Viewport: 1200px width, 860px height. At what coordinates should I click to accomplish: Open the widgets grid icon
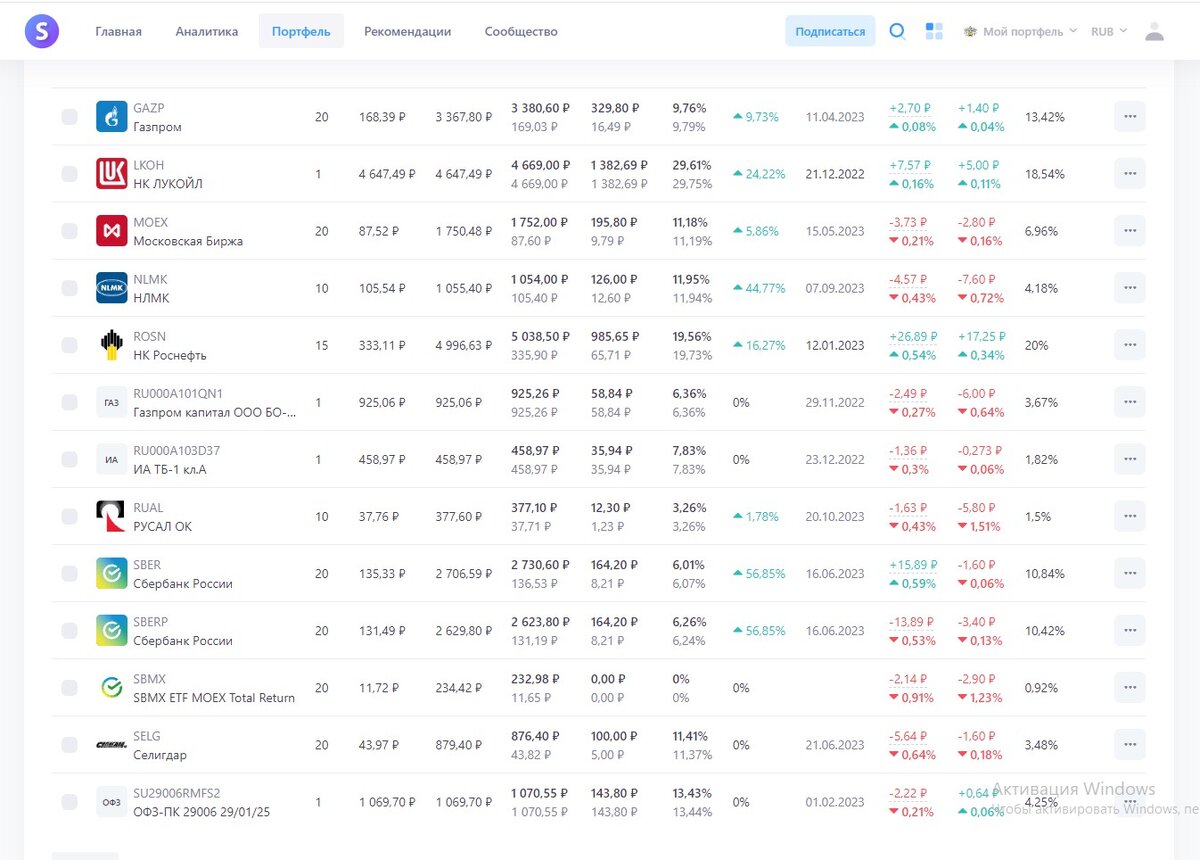coord(934,31)
